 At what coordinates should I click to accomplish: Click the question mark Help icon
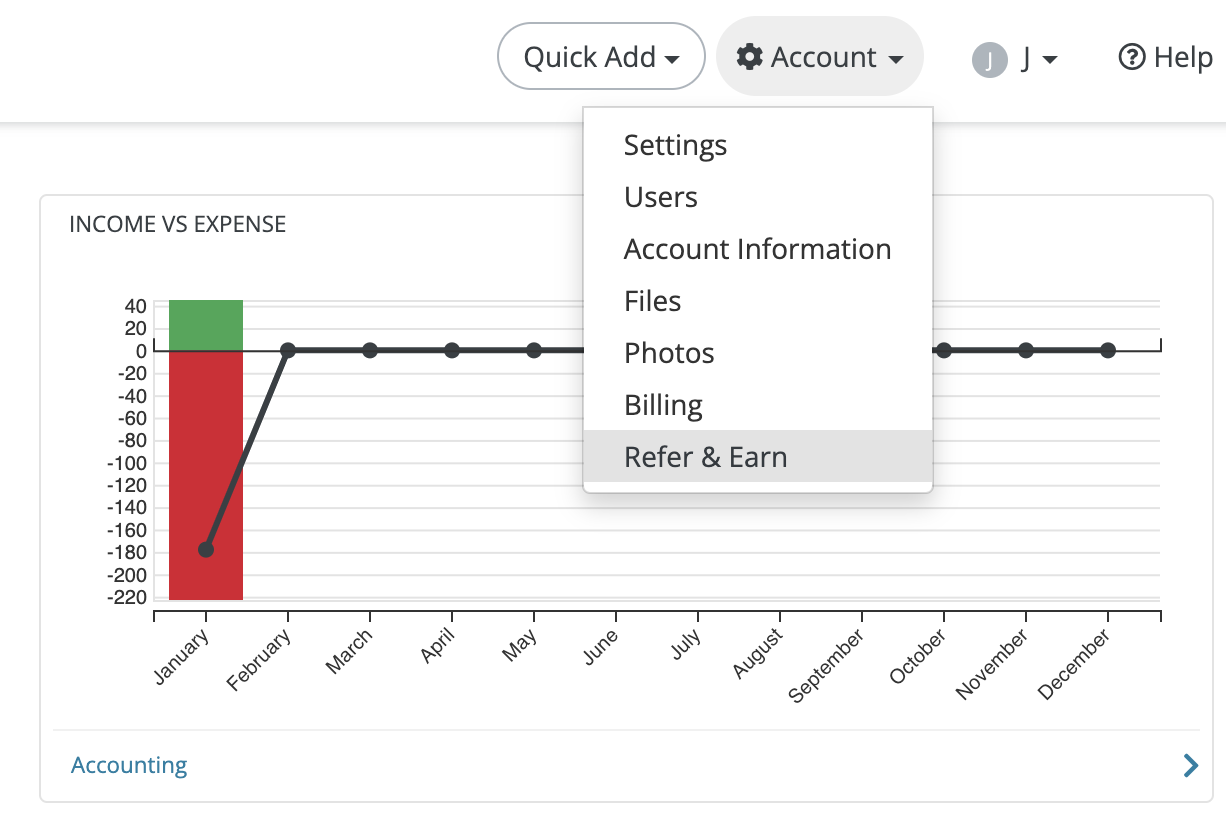pos(1131,57)
